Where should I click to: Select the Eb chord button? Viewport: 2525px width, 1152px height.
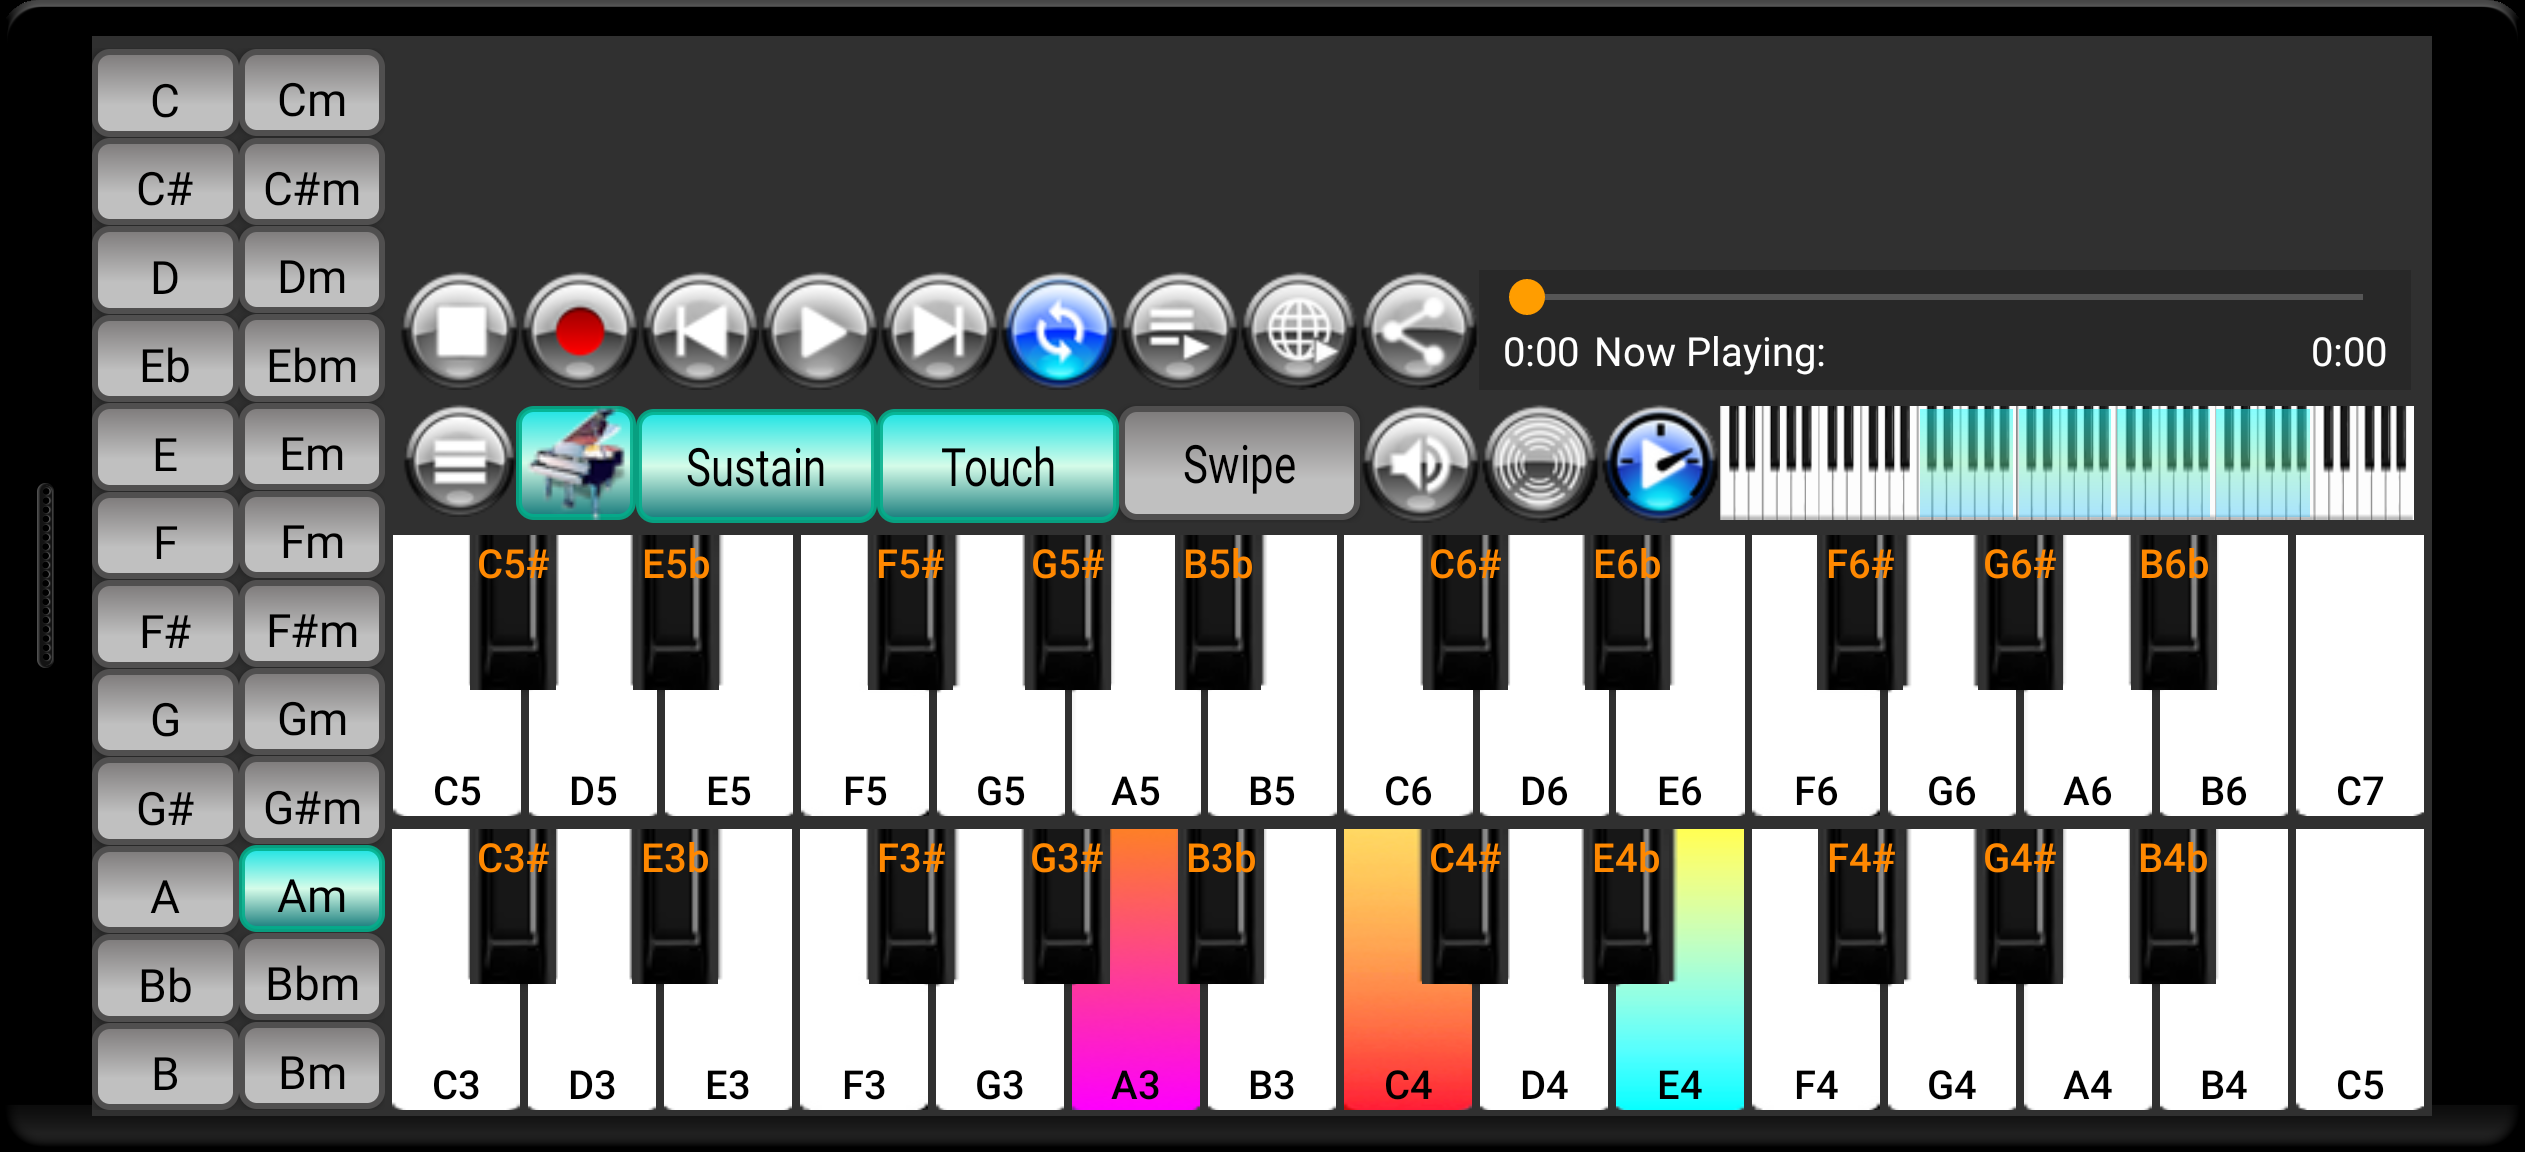point(165,360)
